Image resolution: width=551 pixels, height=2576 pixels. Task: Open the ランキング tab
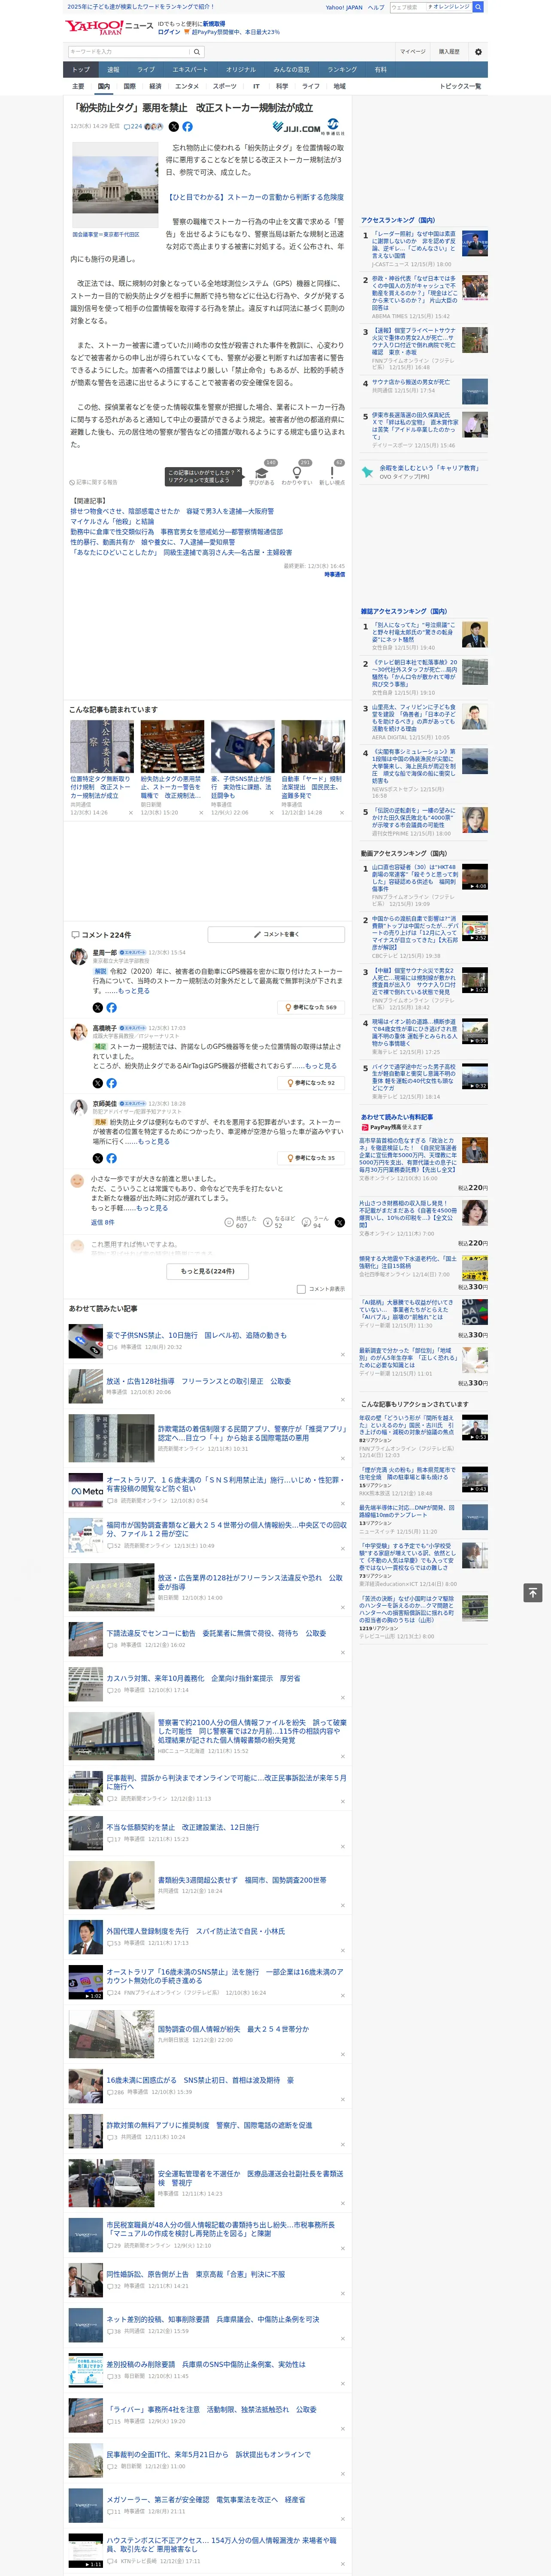tap(342, 70)
